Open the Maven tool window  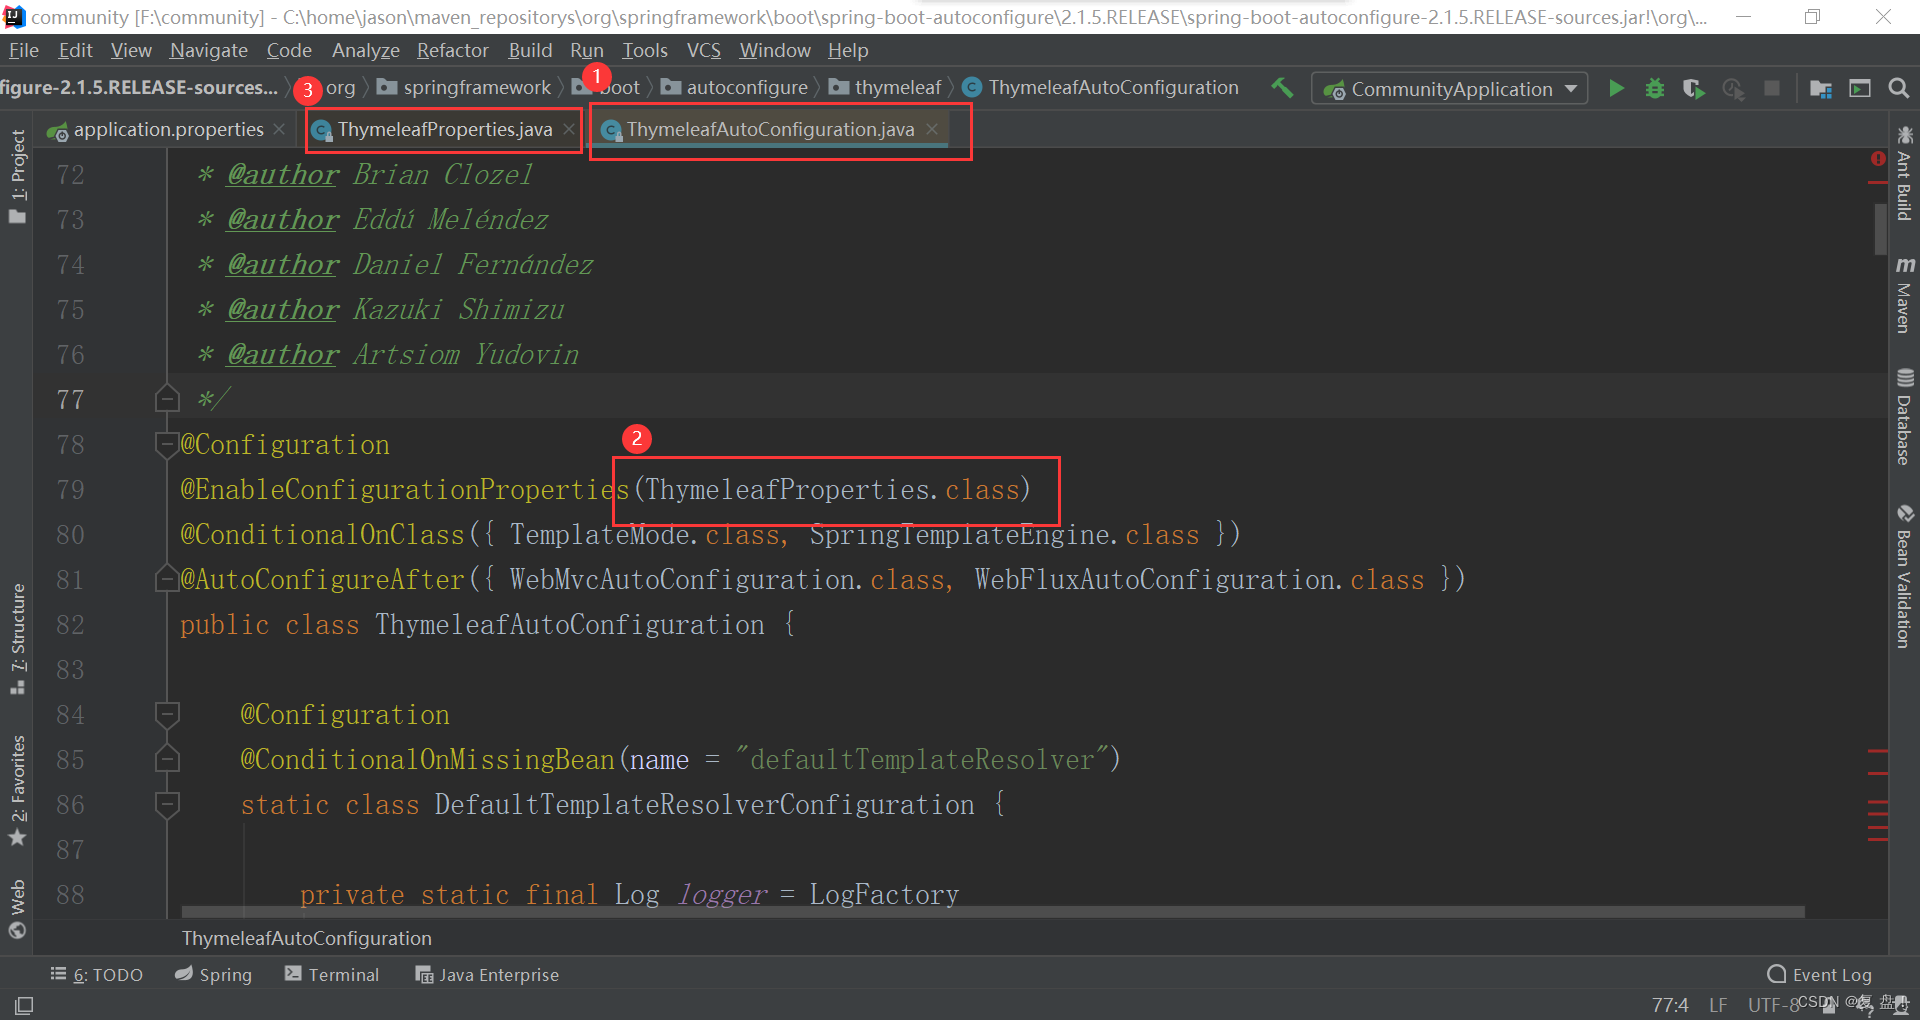(1904, 295)
